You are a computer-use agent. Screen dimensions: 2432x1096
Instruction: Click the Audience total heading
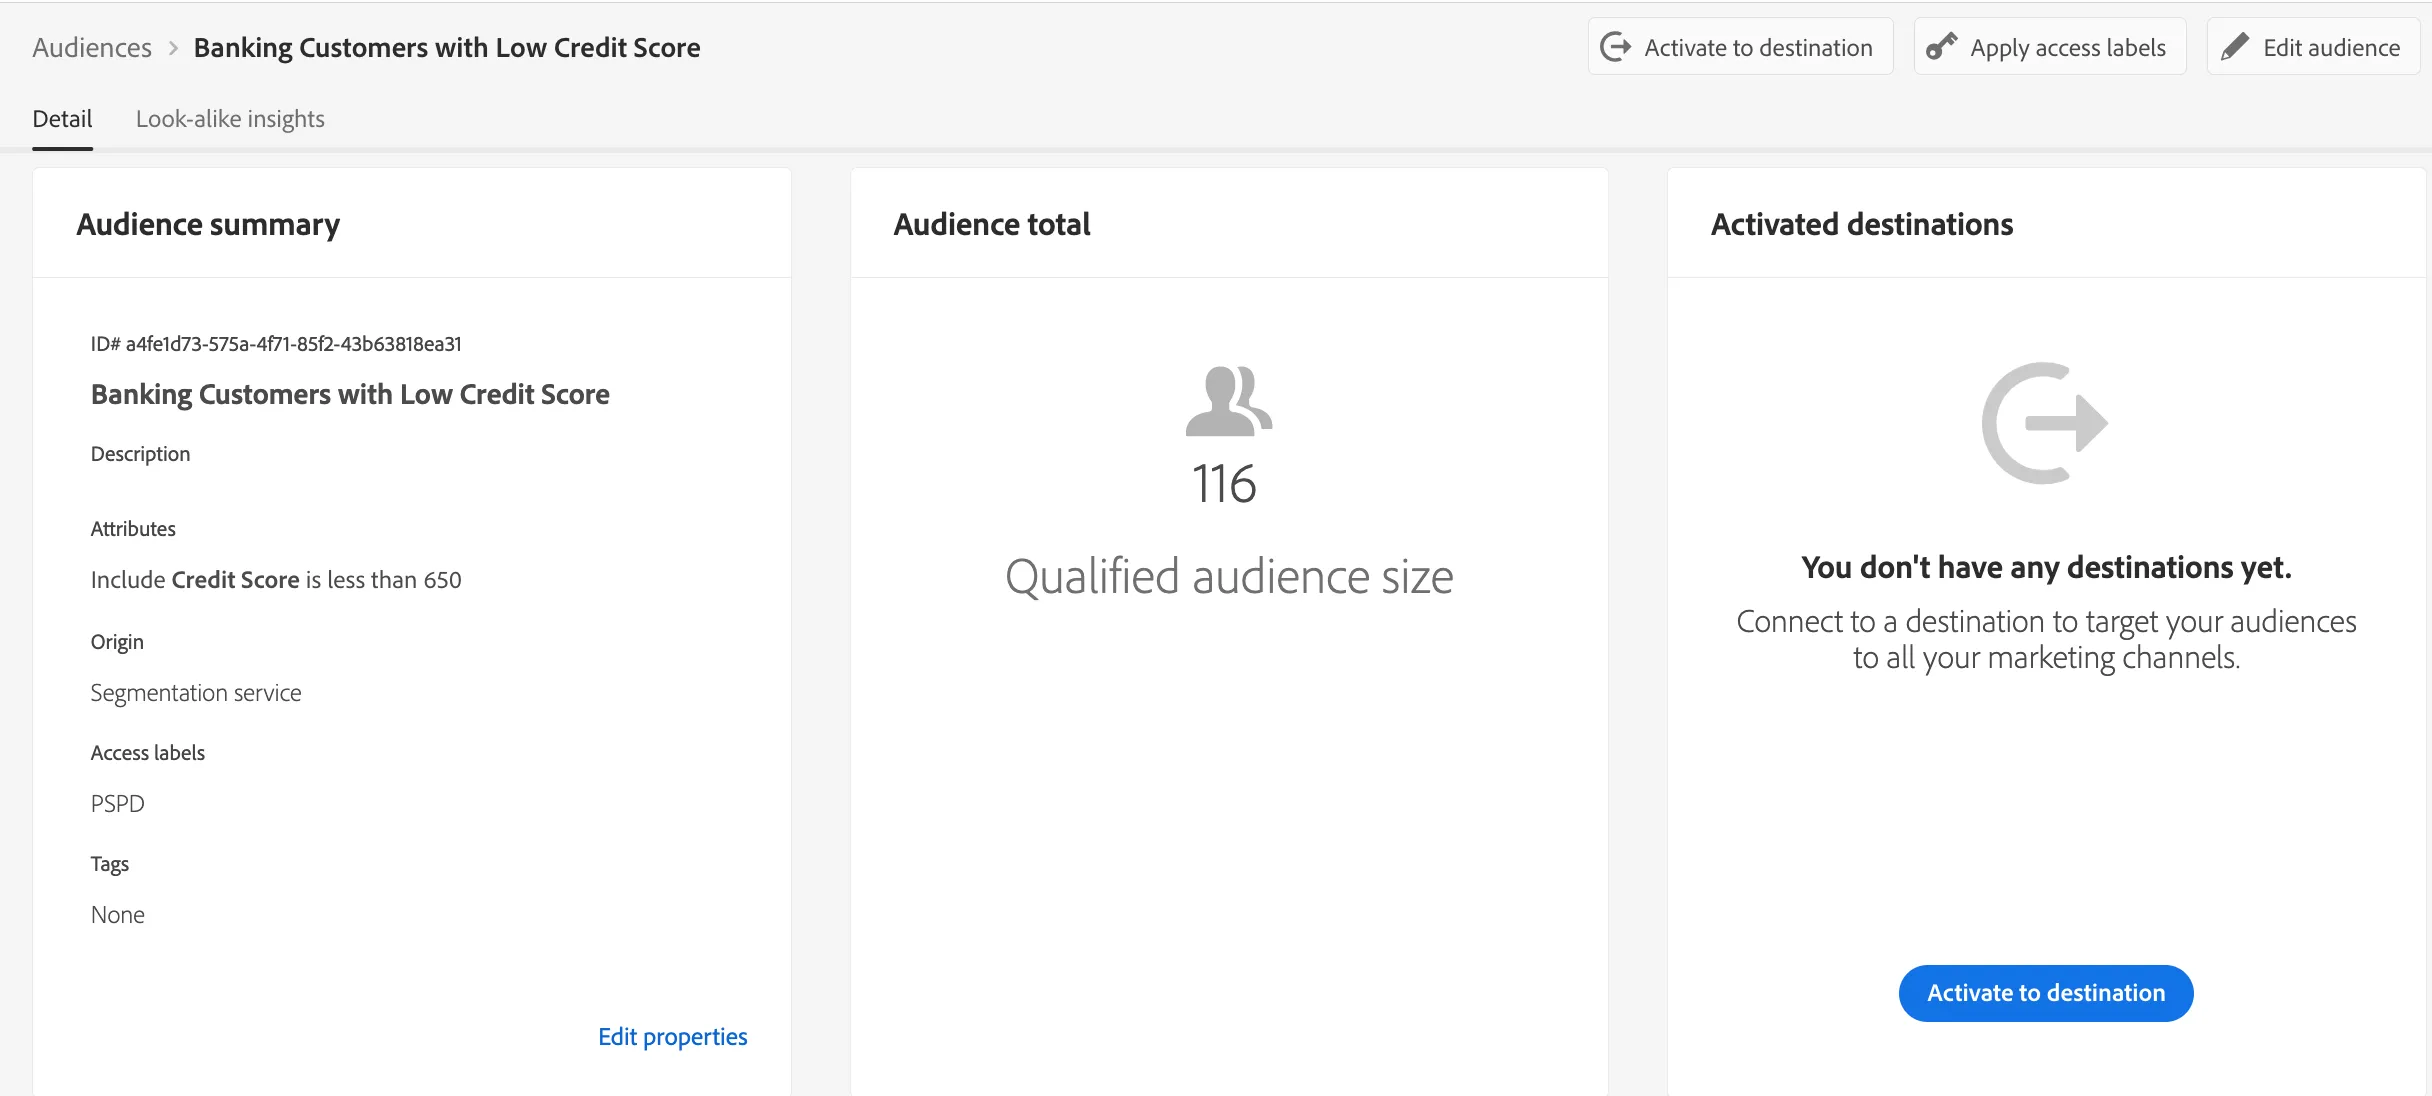click(x=992, y=224)
